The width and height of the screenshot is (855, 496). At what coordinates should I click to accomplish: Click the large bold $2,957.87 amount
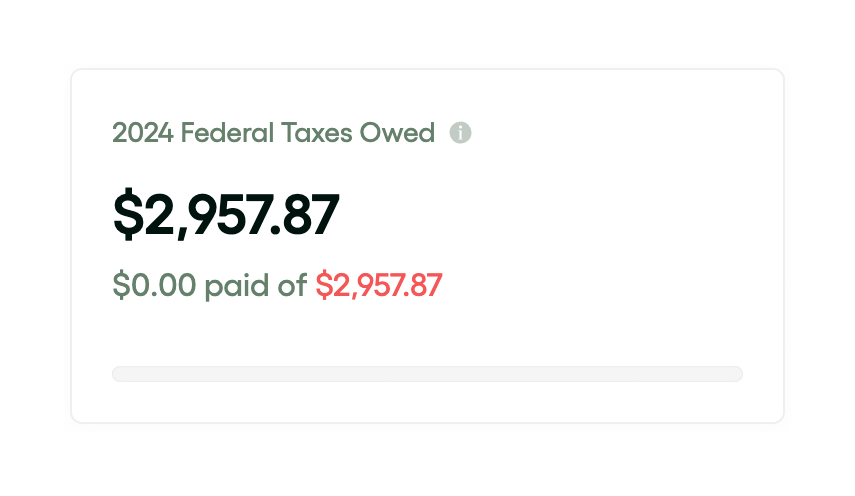226,215
